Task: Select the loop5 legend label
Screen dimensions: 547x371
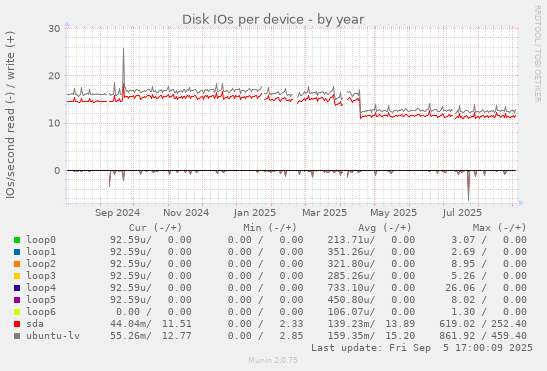Action: click(x=41, y=299)
